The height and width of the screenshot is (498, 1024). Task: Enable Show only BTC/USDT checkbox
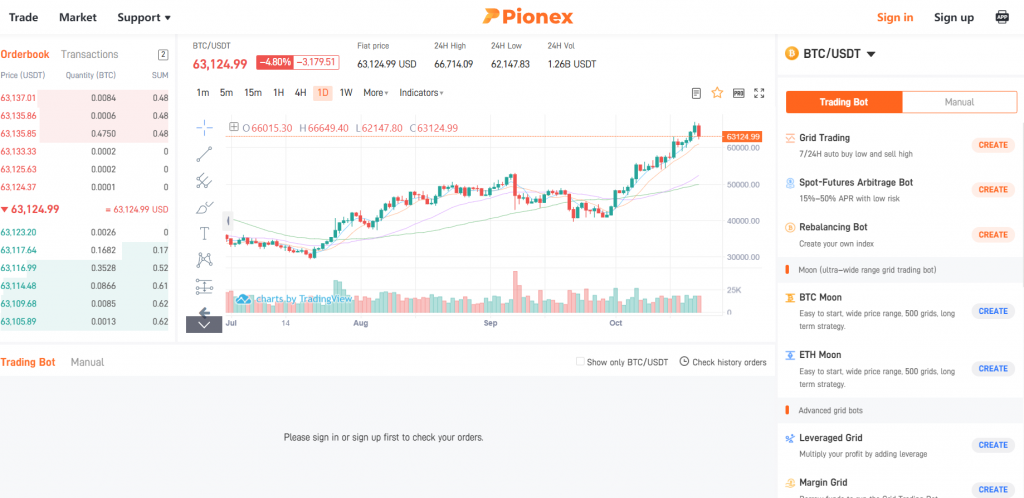point(580,361)
